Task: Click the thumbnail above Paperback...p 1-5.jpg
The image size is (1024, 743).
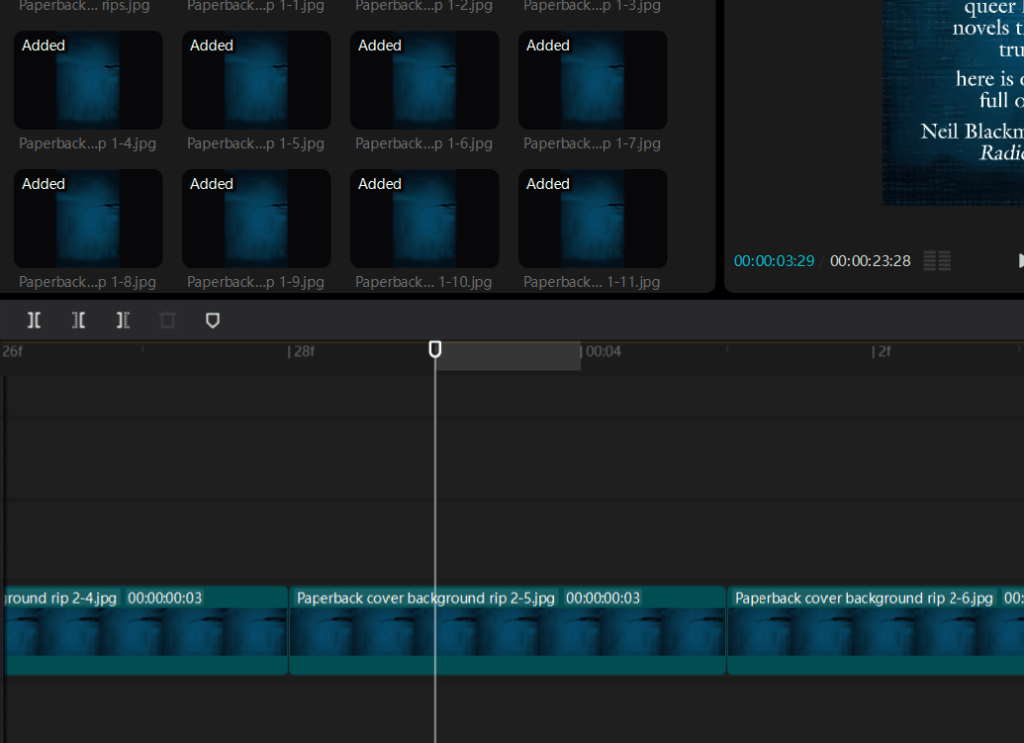Action: pos(256,80)
